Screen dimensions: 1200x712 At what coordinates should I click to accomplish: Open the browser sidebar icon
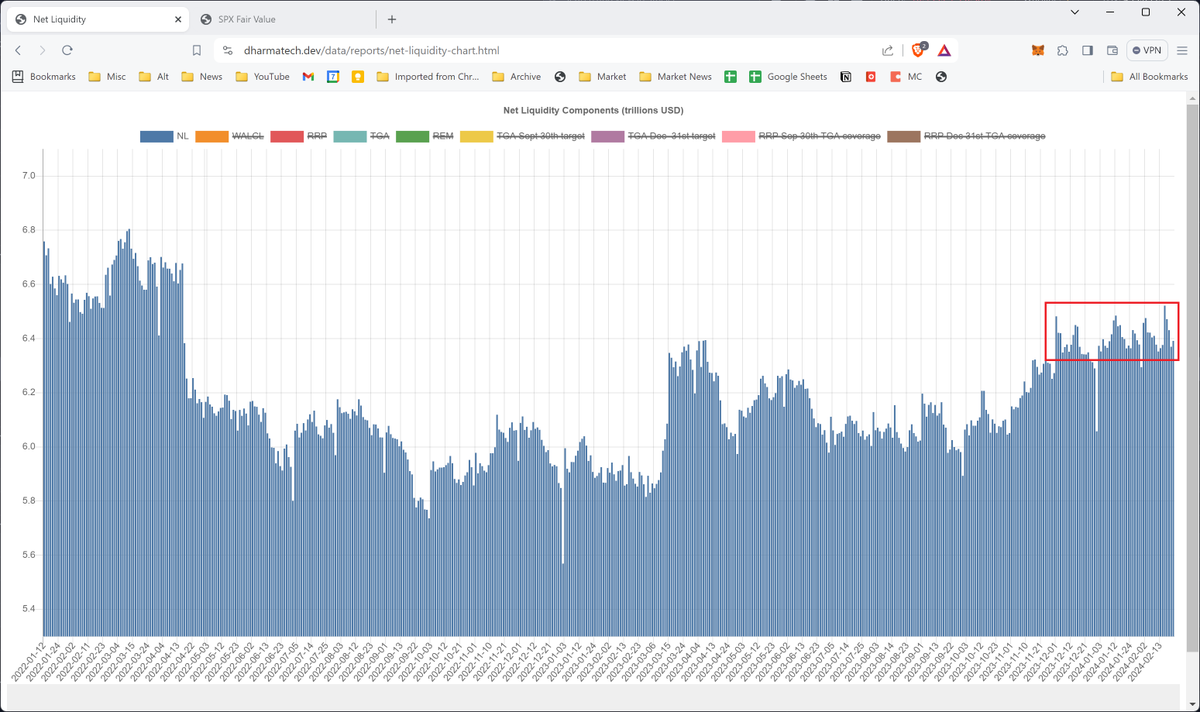pyautogui.click(x=1086, y=50)
